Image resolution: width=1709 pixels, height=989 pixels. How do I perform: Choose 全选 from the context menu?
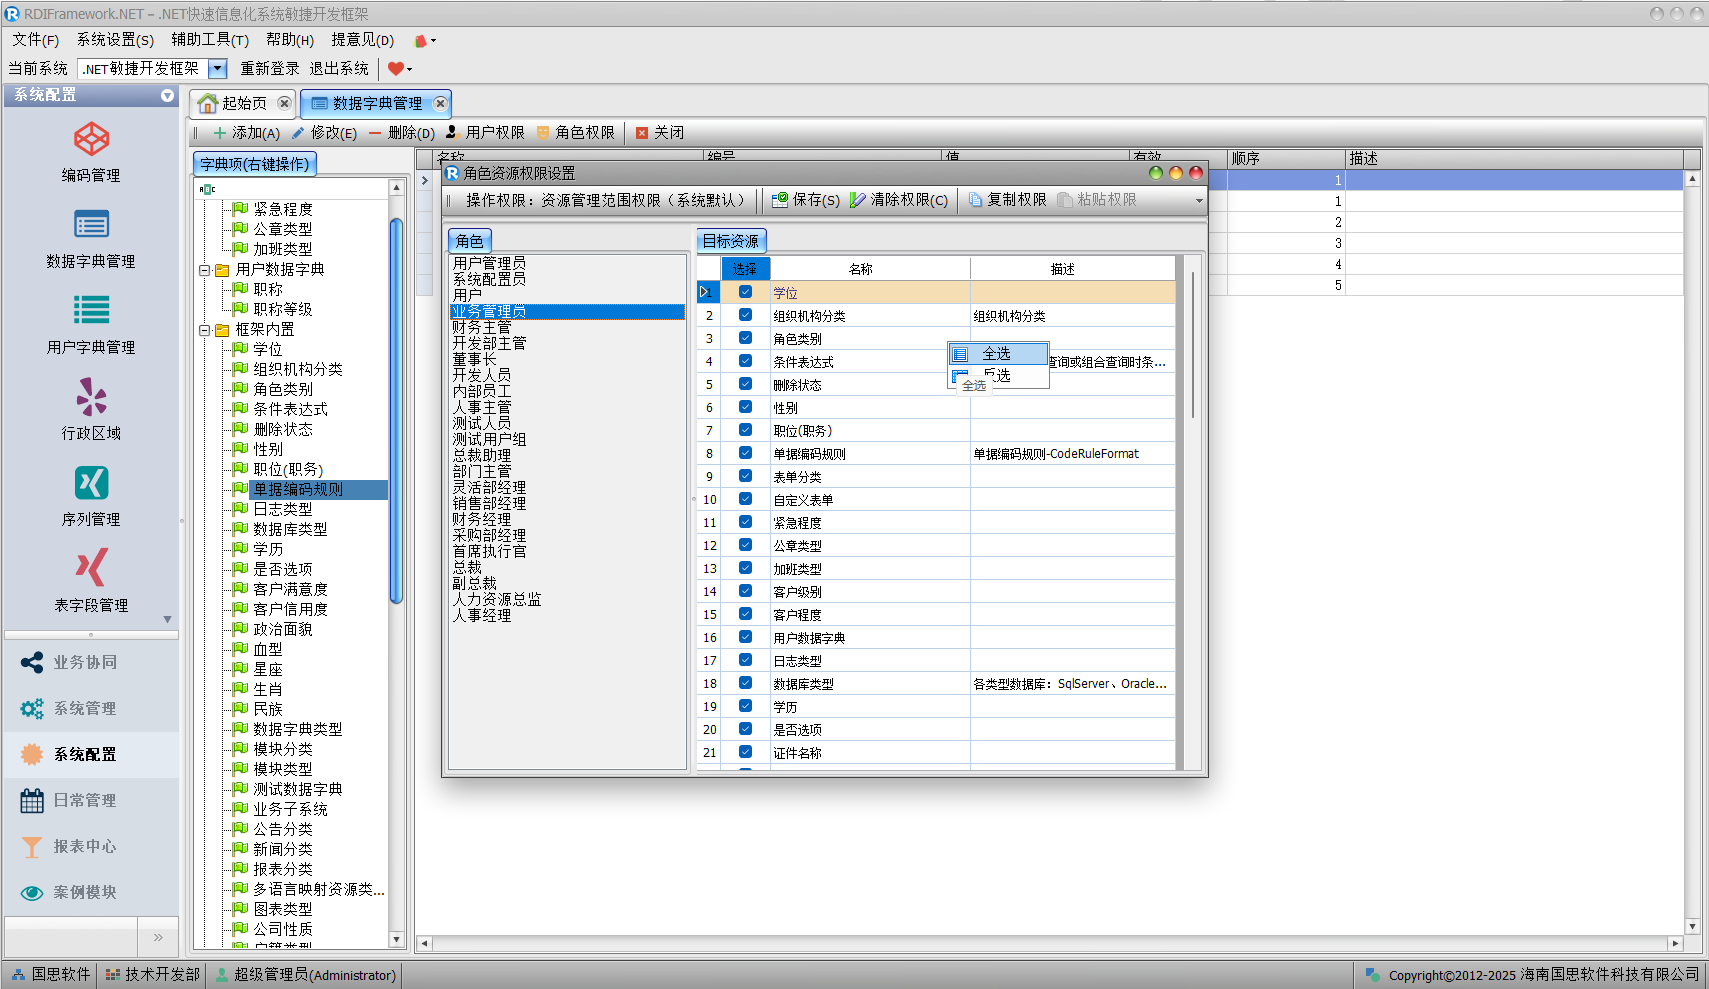[x=996, y=354]
